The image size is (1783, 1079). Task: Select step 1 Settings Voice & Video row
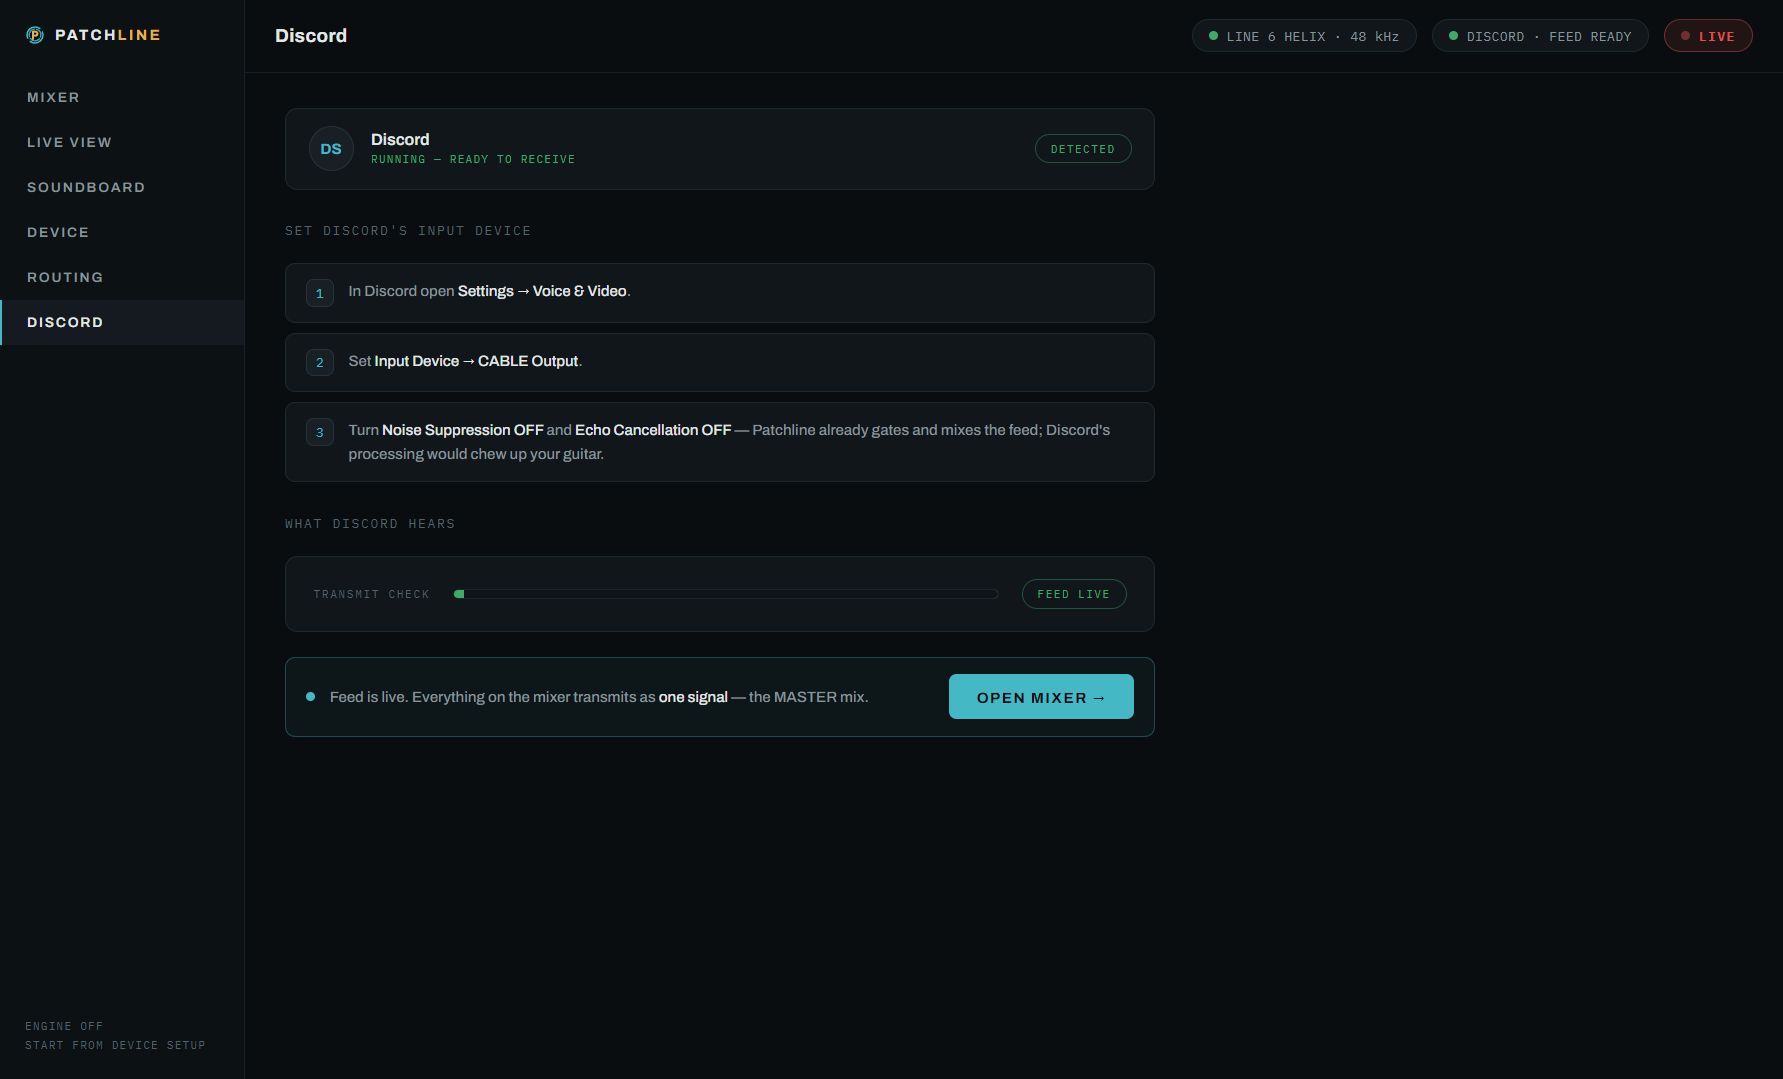click(720, 293)
